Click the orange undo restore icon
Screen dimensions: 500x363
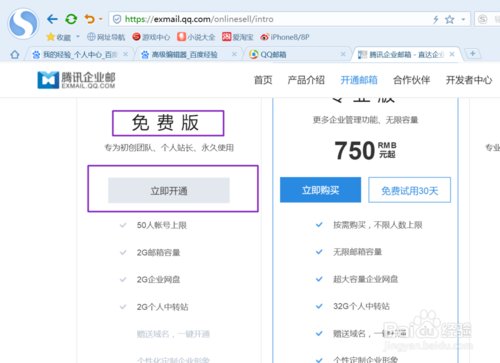click(x=89, y=19)
